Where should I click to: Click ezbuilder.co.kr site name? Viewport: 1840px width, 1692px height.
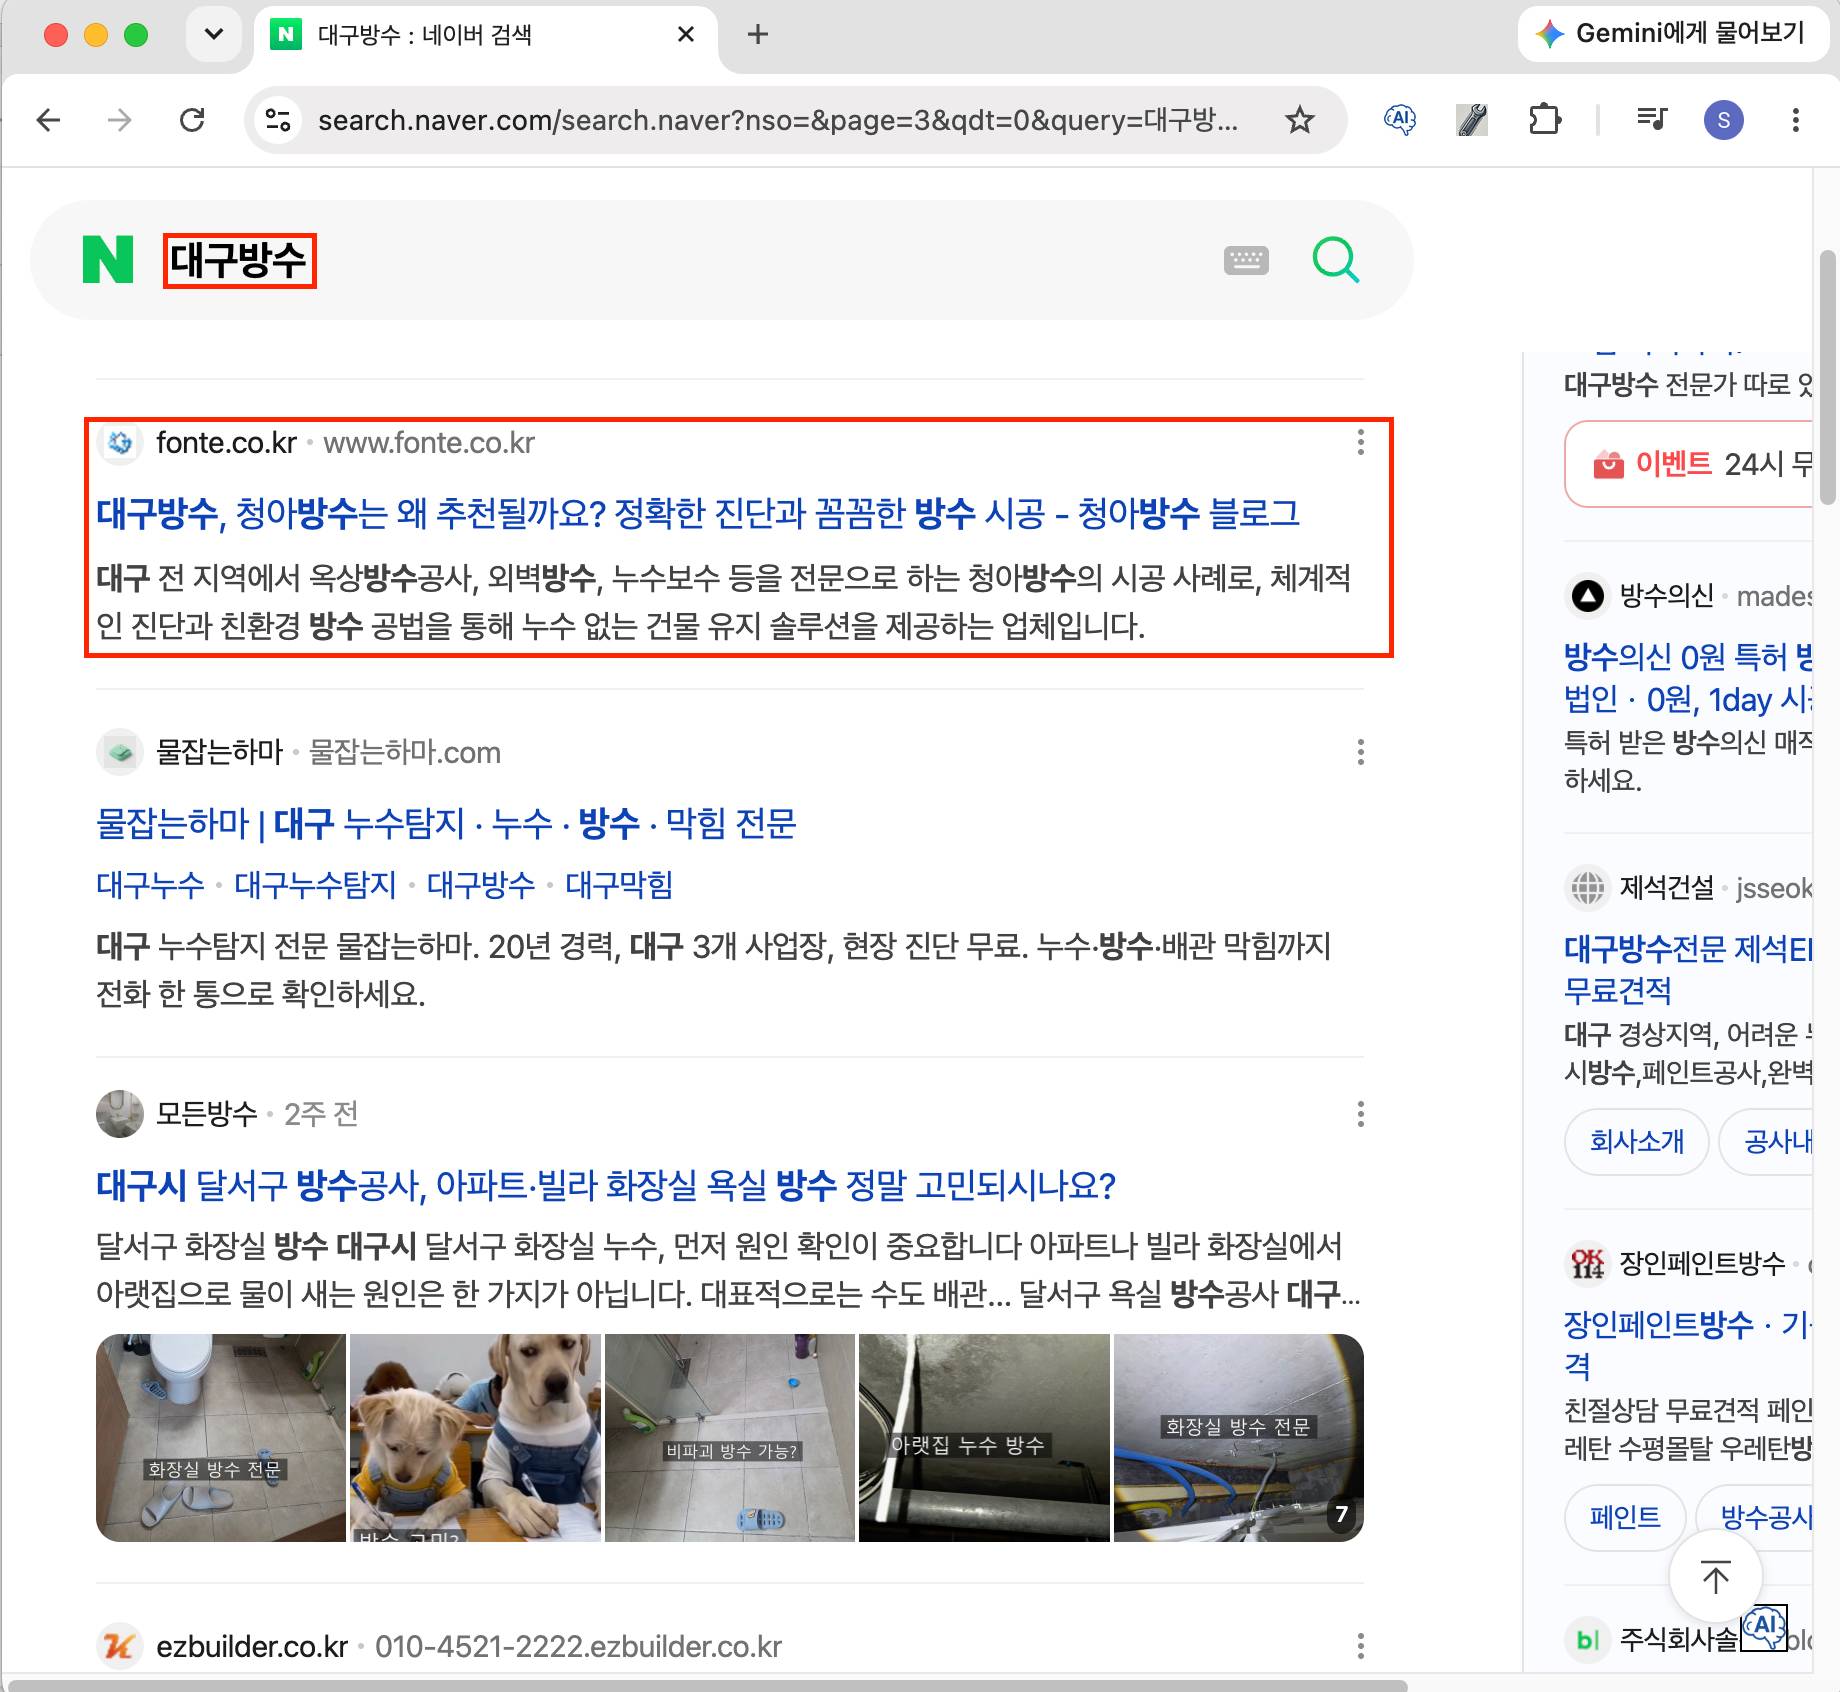pyautogui.click(x=252, y=1646)
